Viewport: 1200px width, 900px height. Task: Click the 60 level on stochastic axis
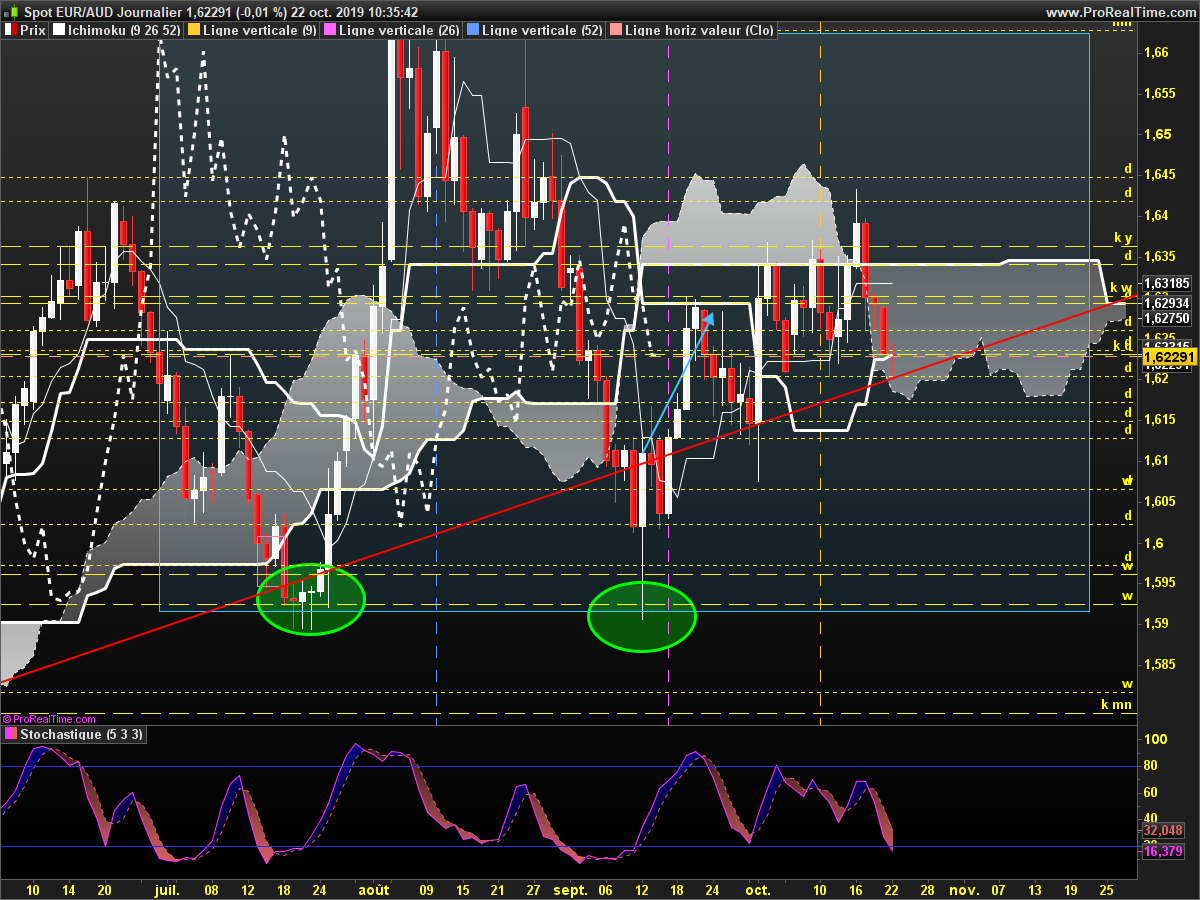tap(1152, 792)
